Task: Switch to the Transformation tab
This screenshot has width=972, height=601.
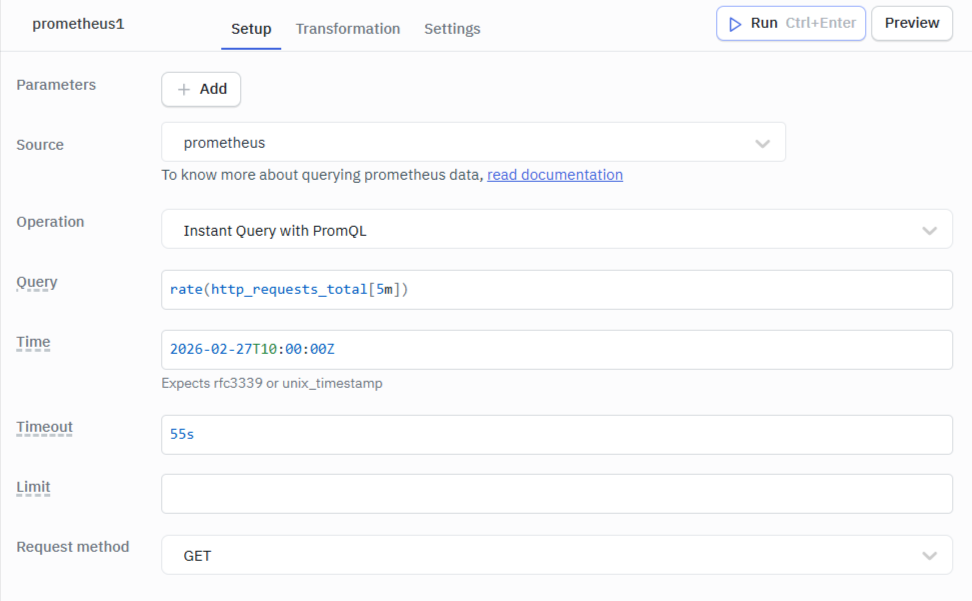Action: click(348, 29)
